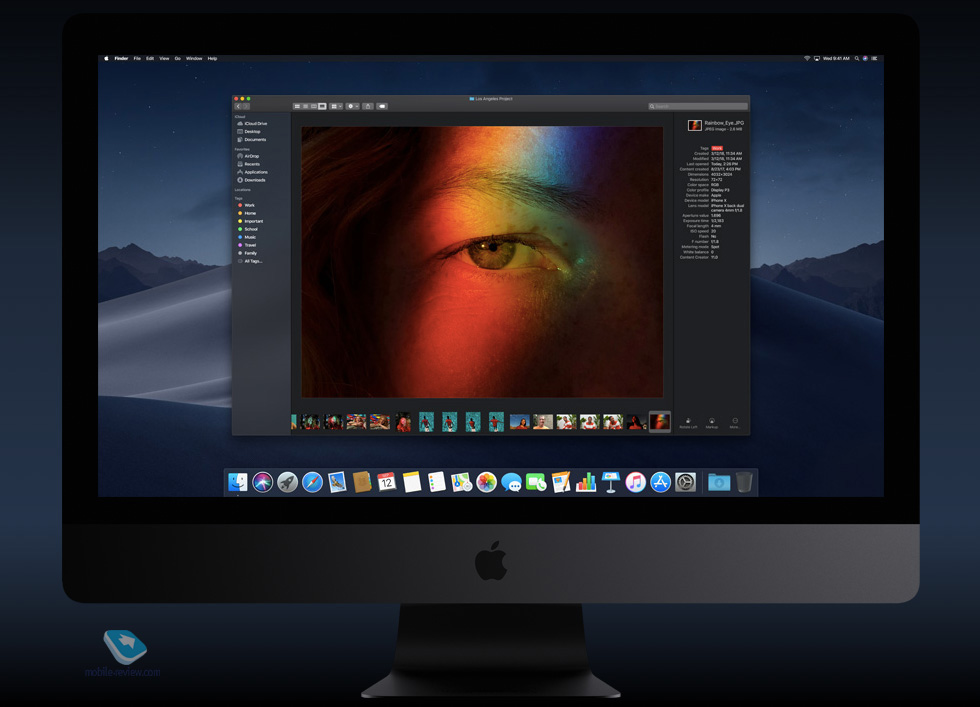Select the red Work tag in sidebar

(249, 205)
